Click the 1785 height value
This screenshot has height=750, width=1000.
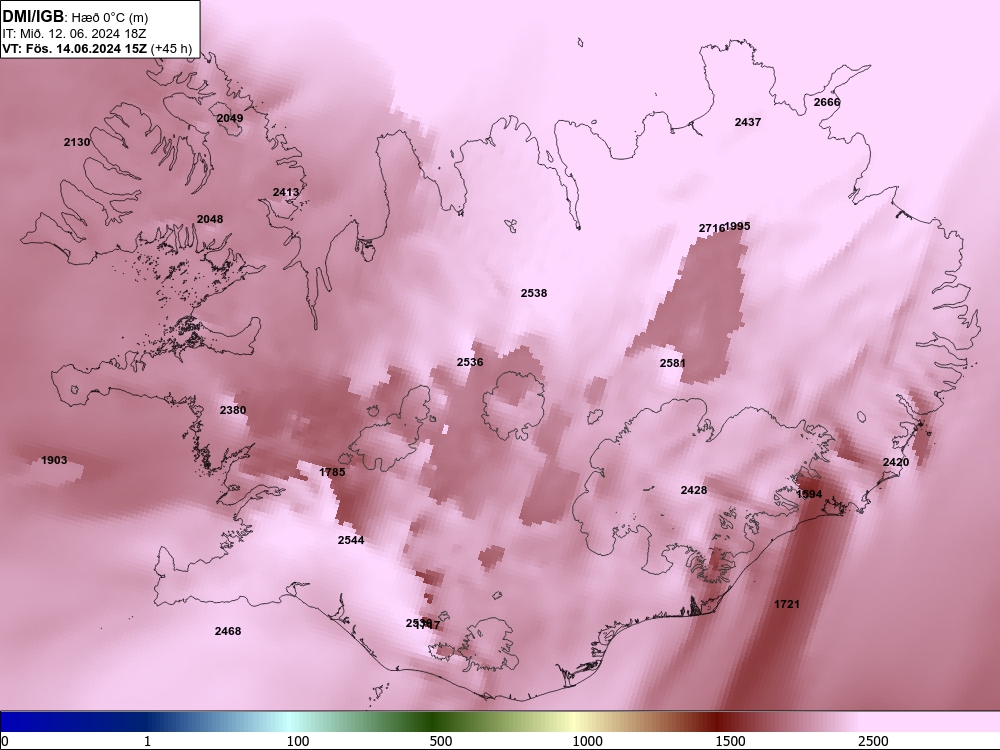(x=332, y=472)
